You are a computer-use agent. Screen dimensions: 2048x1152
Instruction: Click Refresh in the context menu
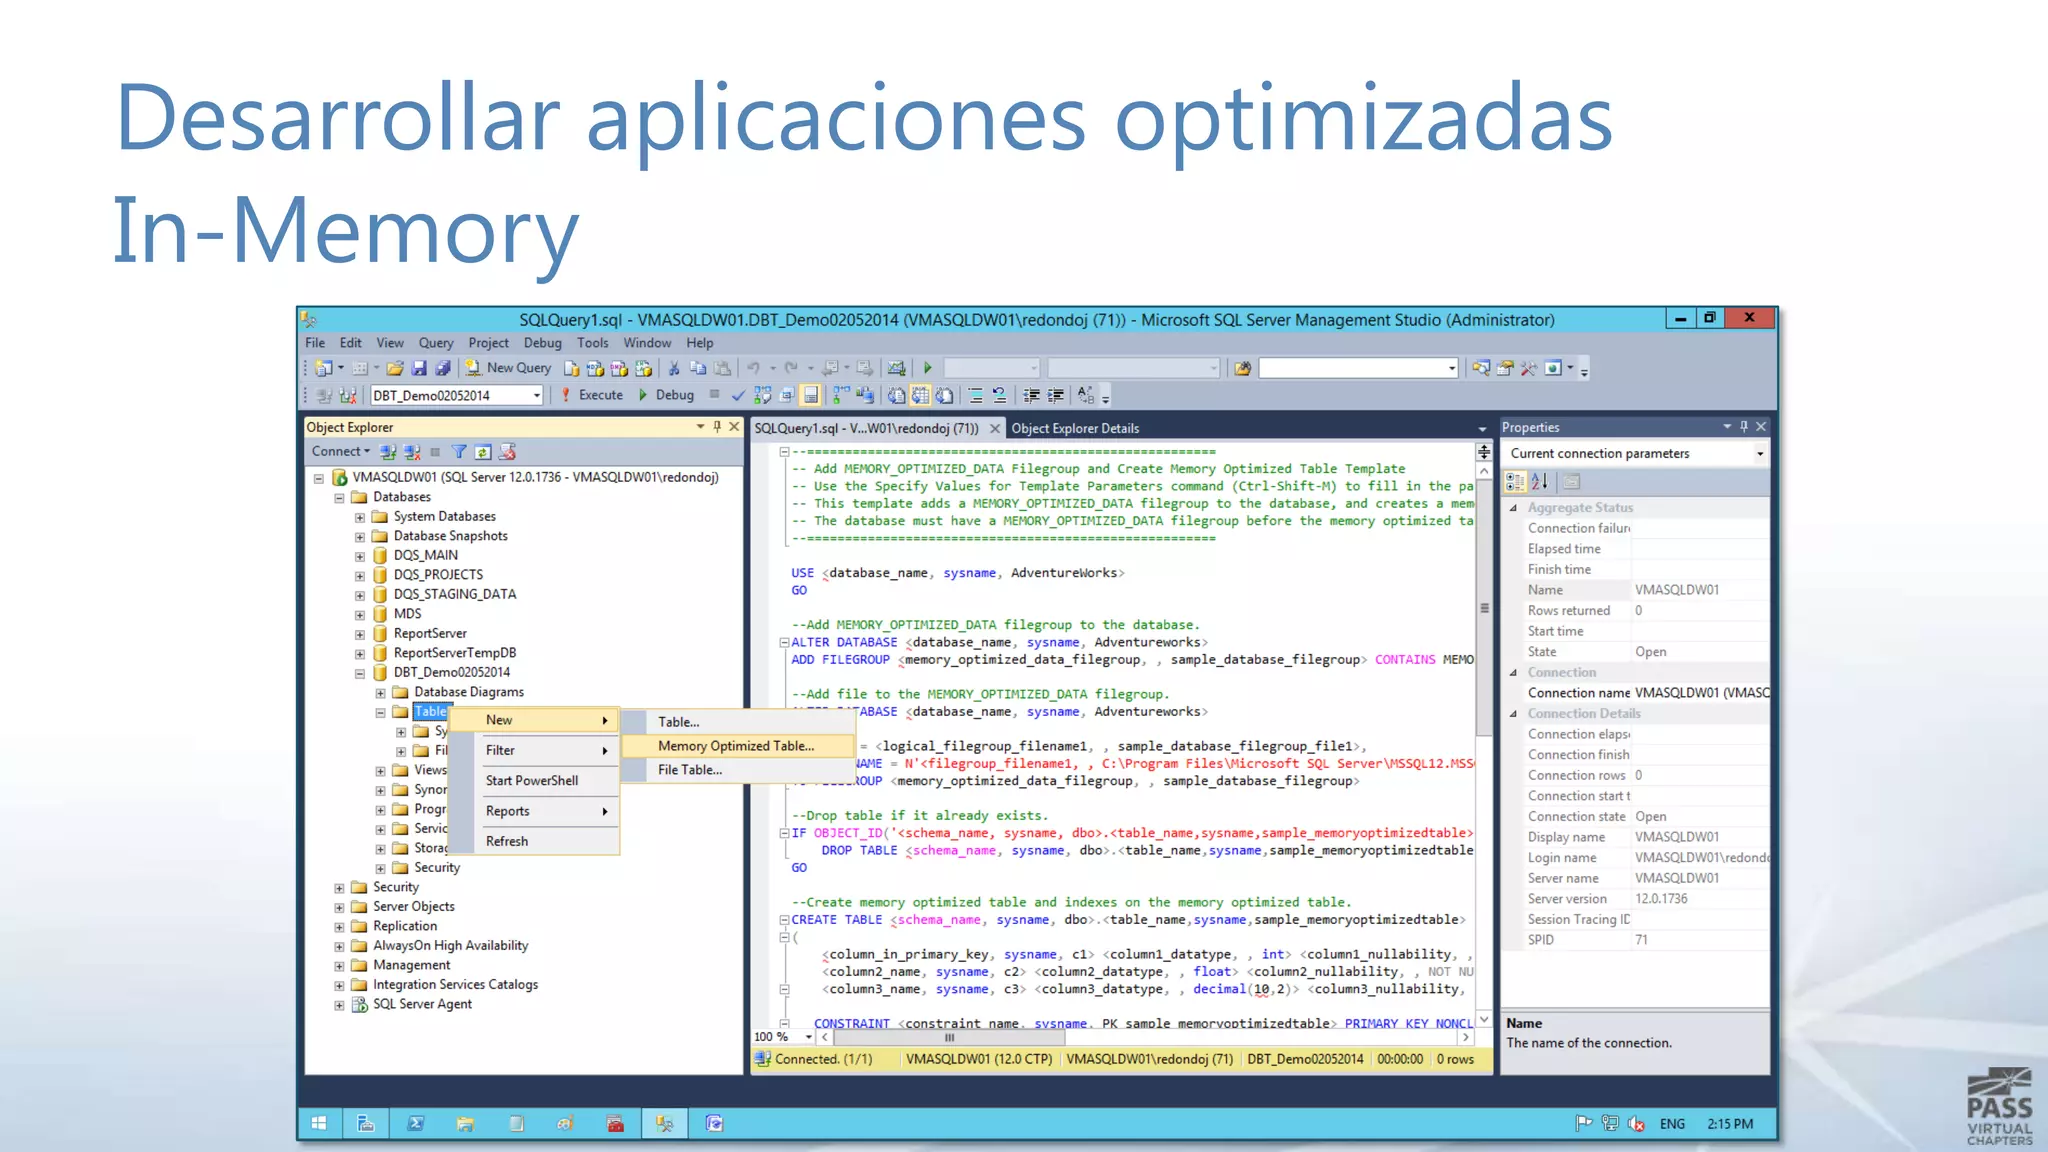(534, 841)
